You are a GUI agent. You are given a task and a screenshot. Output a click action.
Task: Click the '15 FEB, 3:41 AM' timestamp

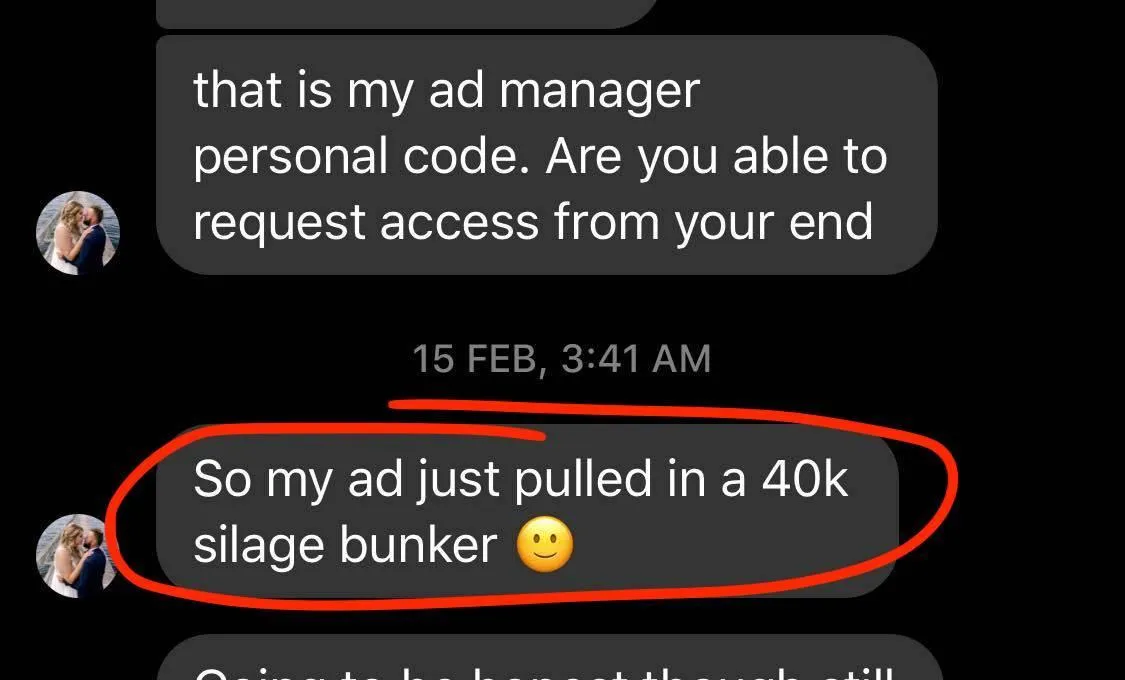561,359
